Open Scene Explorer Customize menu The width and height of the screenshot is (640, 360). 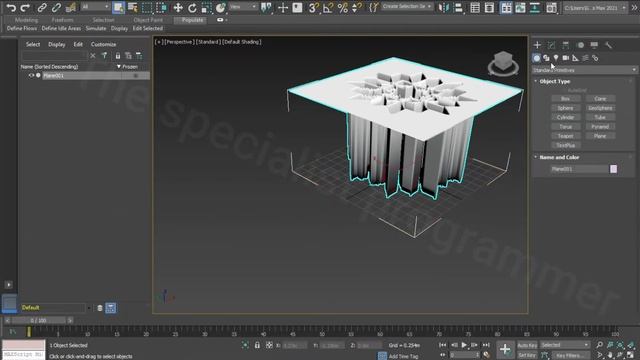coord(103,44)
